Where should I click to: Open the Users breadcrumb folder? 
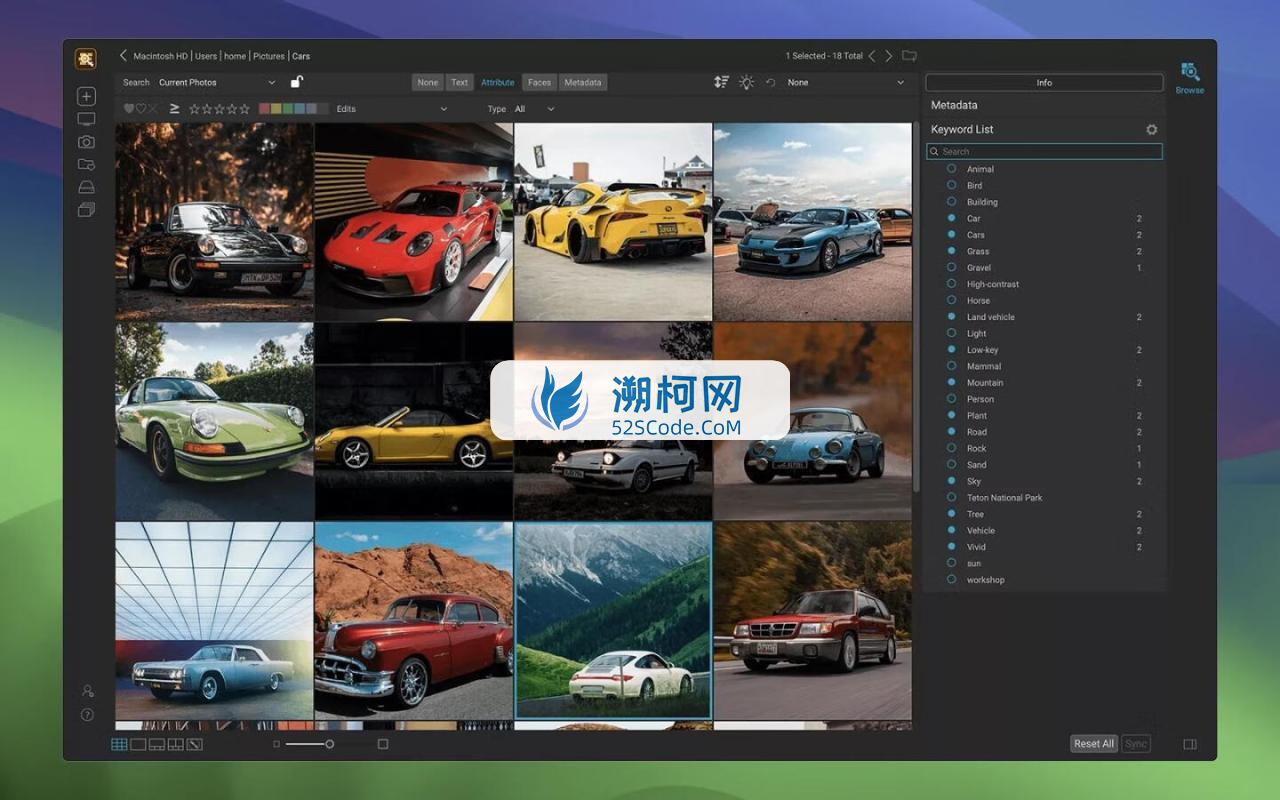[206, 56]
